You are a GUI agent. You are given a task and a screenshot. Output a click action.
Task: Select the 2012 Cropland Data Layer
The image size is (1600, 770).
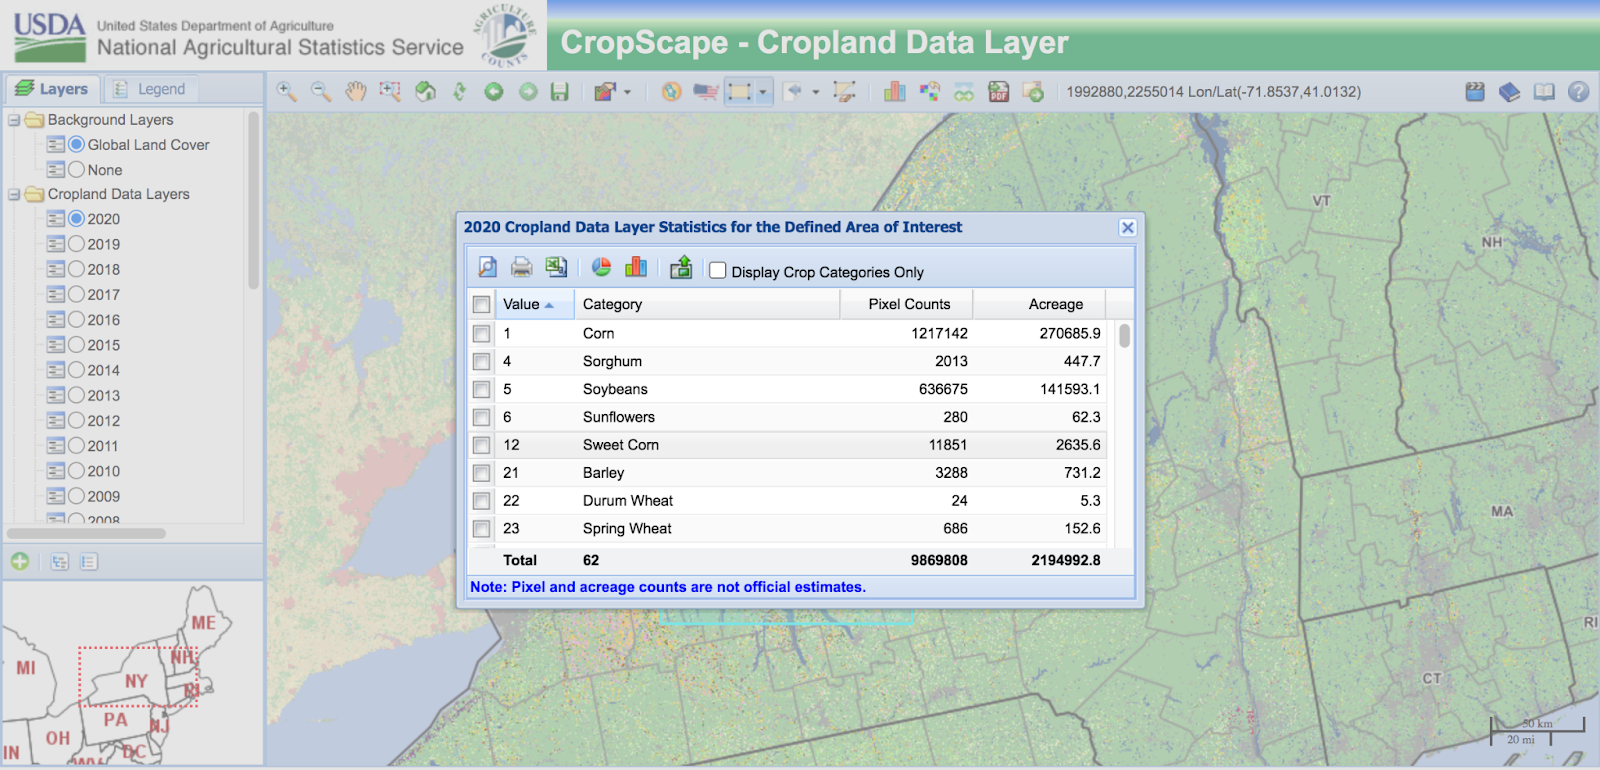tap(77, 420)
